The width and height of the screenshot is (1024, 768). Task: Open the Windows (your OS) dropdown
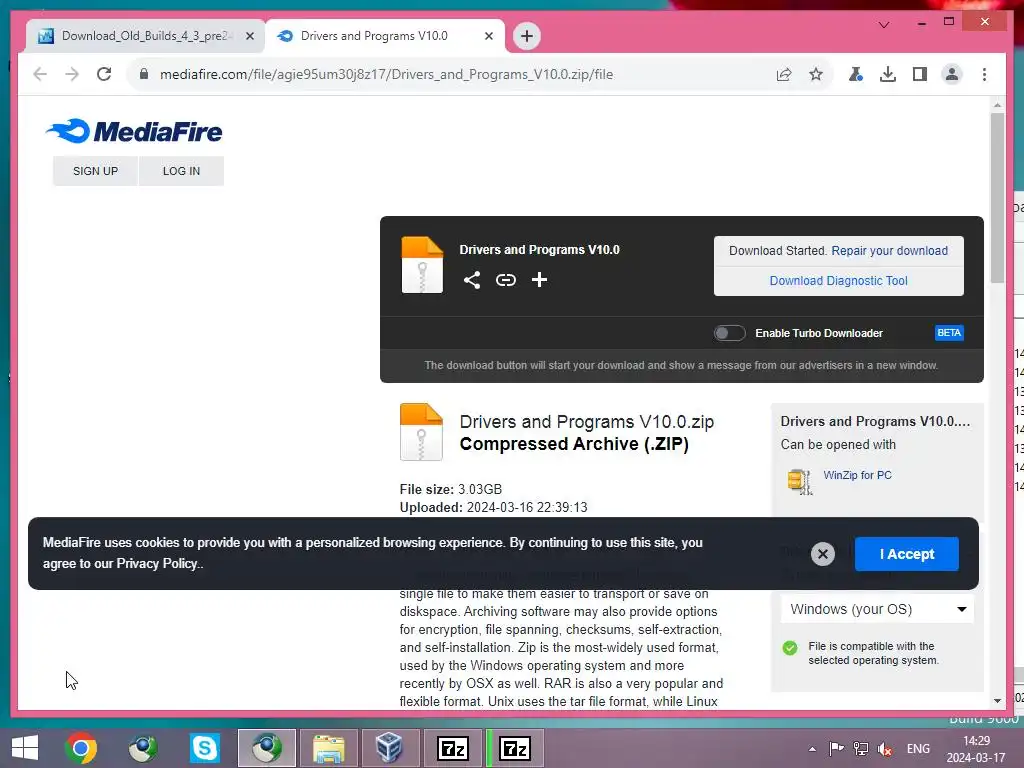pyautogui.click(x=877, y=609)
